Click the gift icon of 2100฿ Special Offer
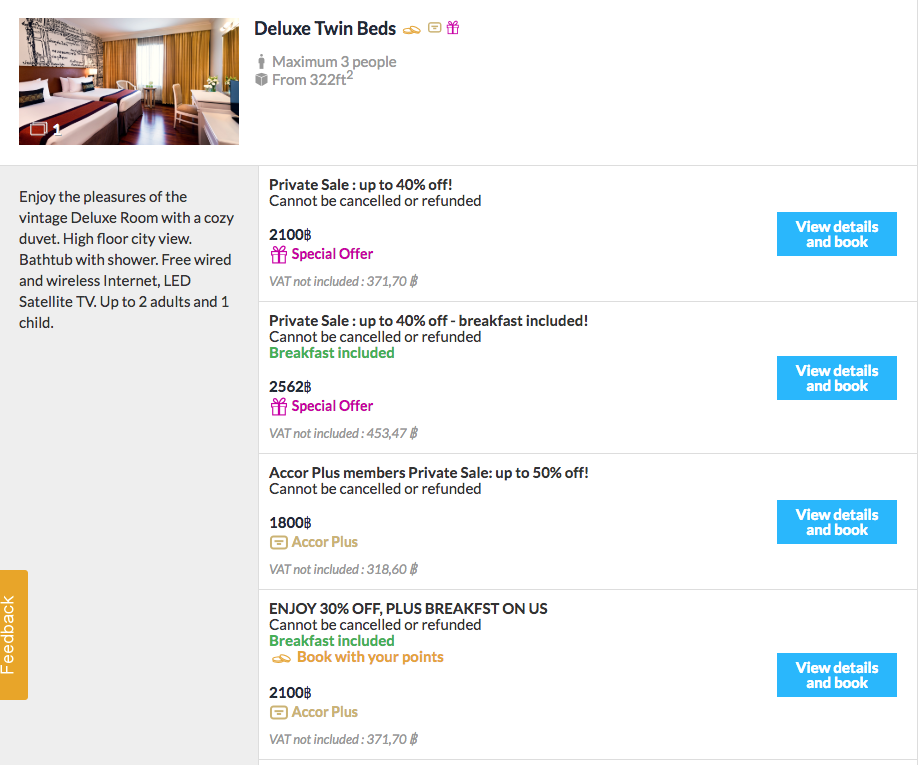The image size is (922, 765). pos(279,254)
